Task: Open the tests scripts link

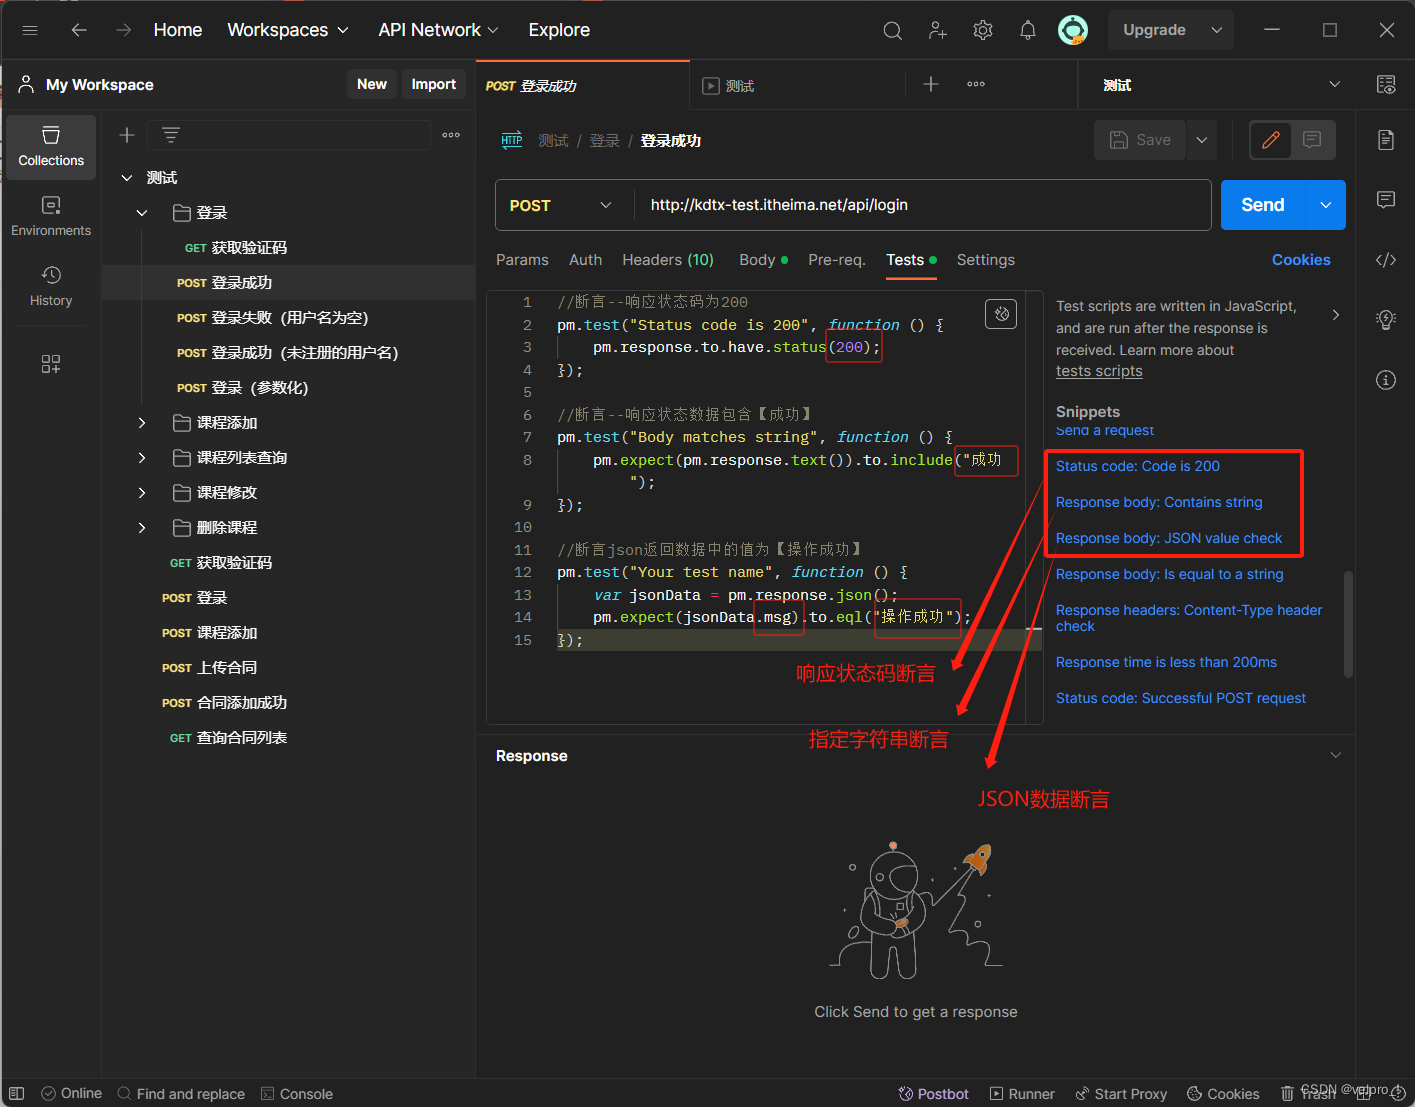Action: click(1099, 372)
